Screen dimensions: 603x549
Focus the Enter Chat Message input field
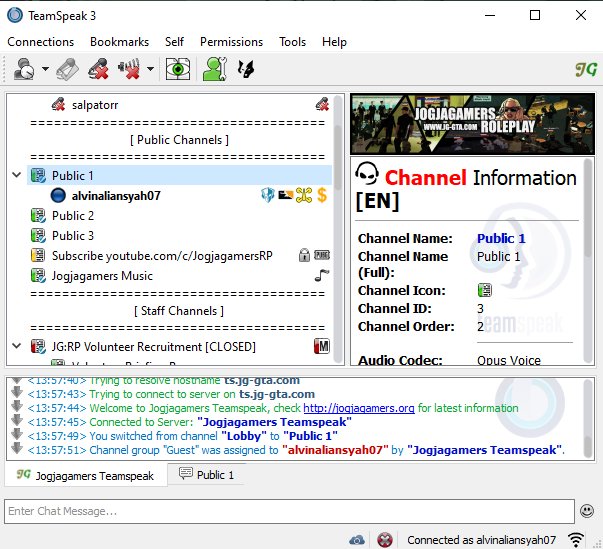(x=290, y=511)
